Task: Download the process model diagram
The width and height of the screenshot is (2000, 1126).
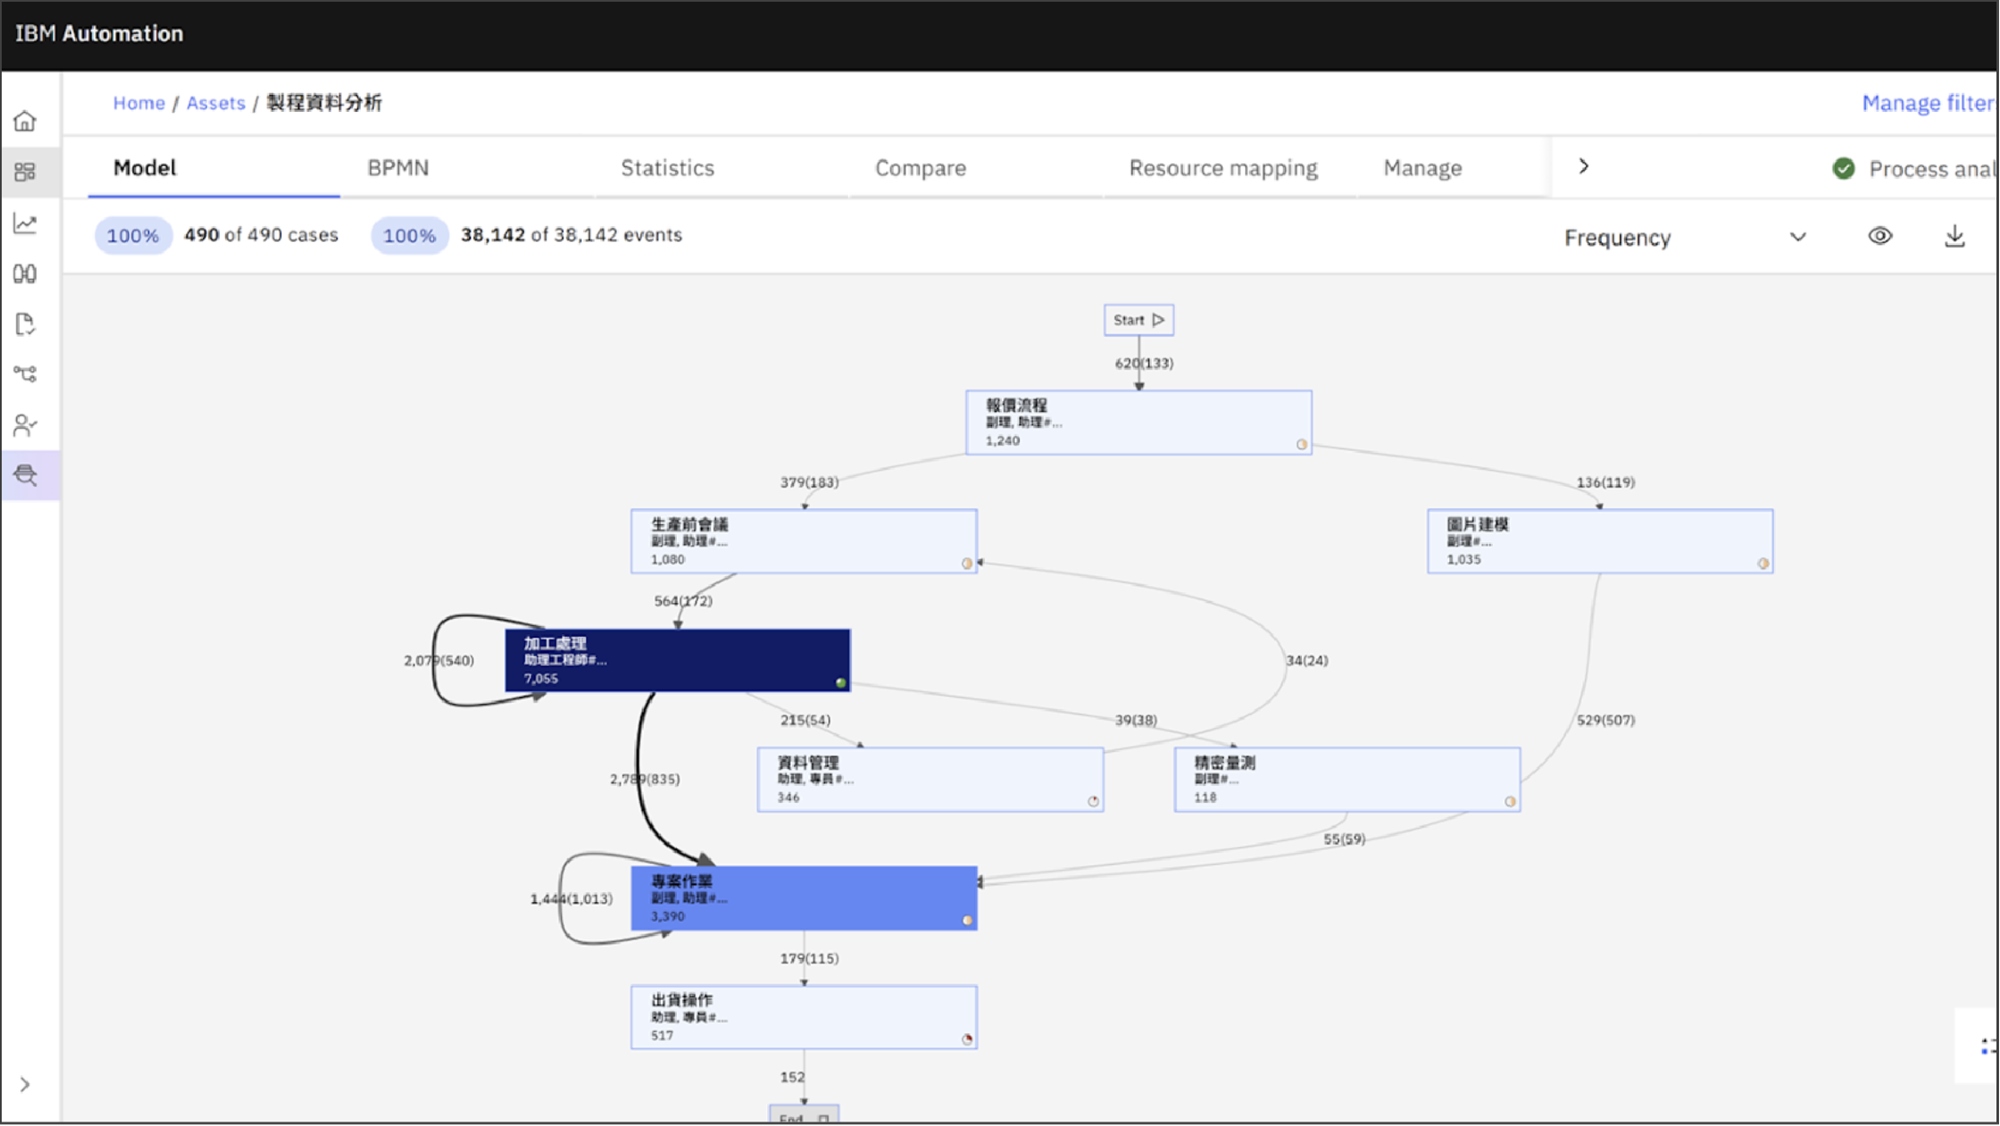Action: pyautogui.click(x=1954, y=237)
